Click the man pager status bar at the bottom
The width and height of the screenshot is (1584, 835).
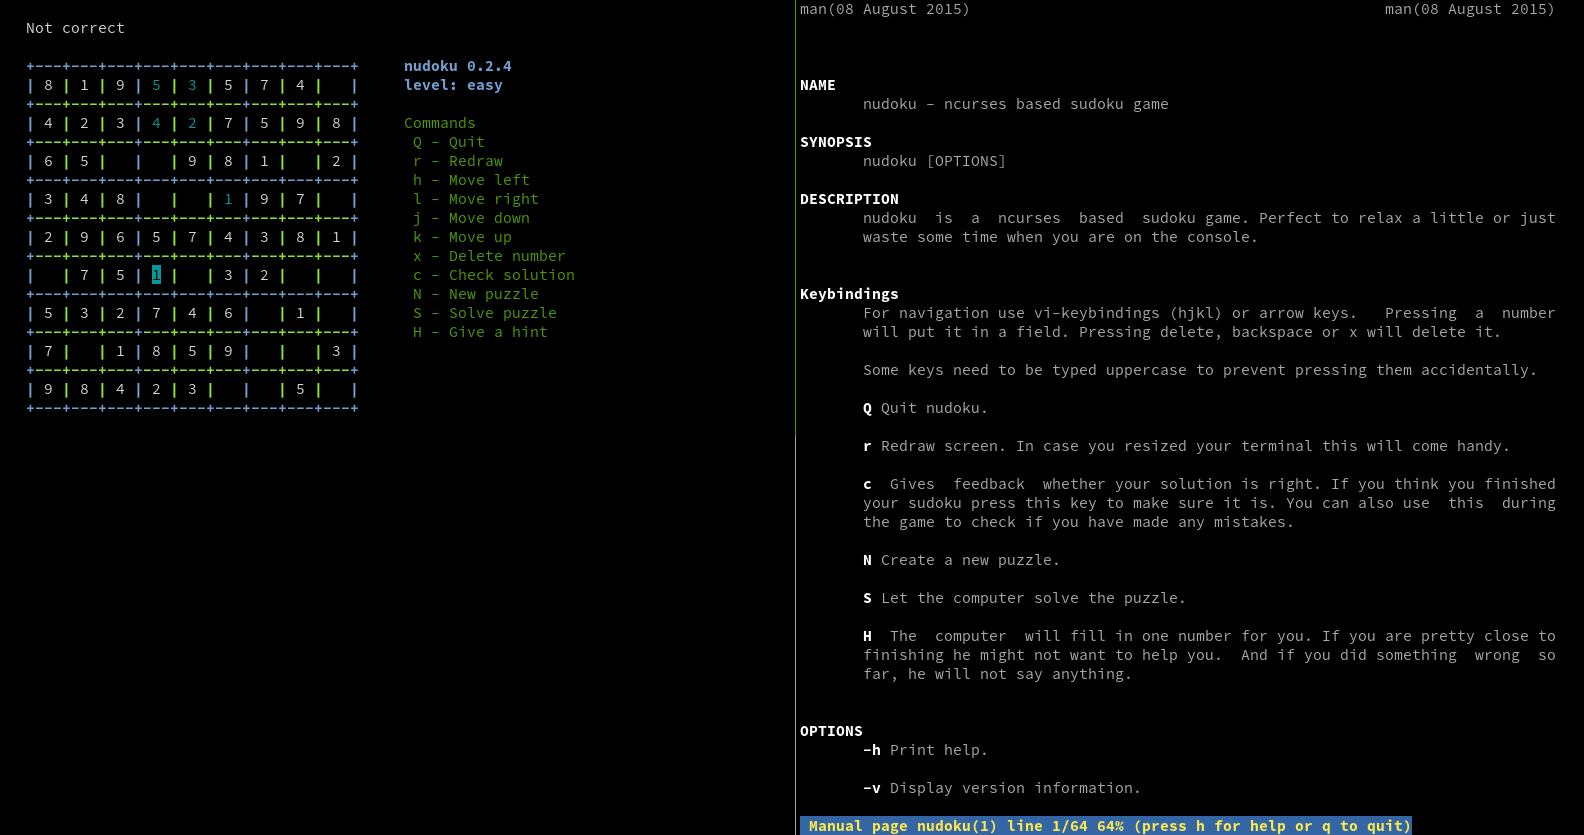click(1106, 826)
